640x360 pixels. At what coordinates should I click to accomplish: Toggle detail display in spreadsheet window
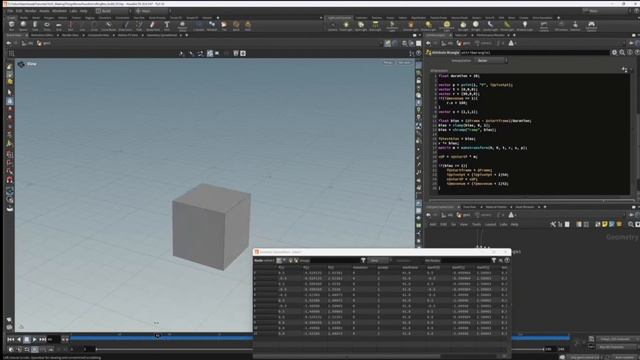coord(296,260)
